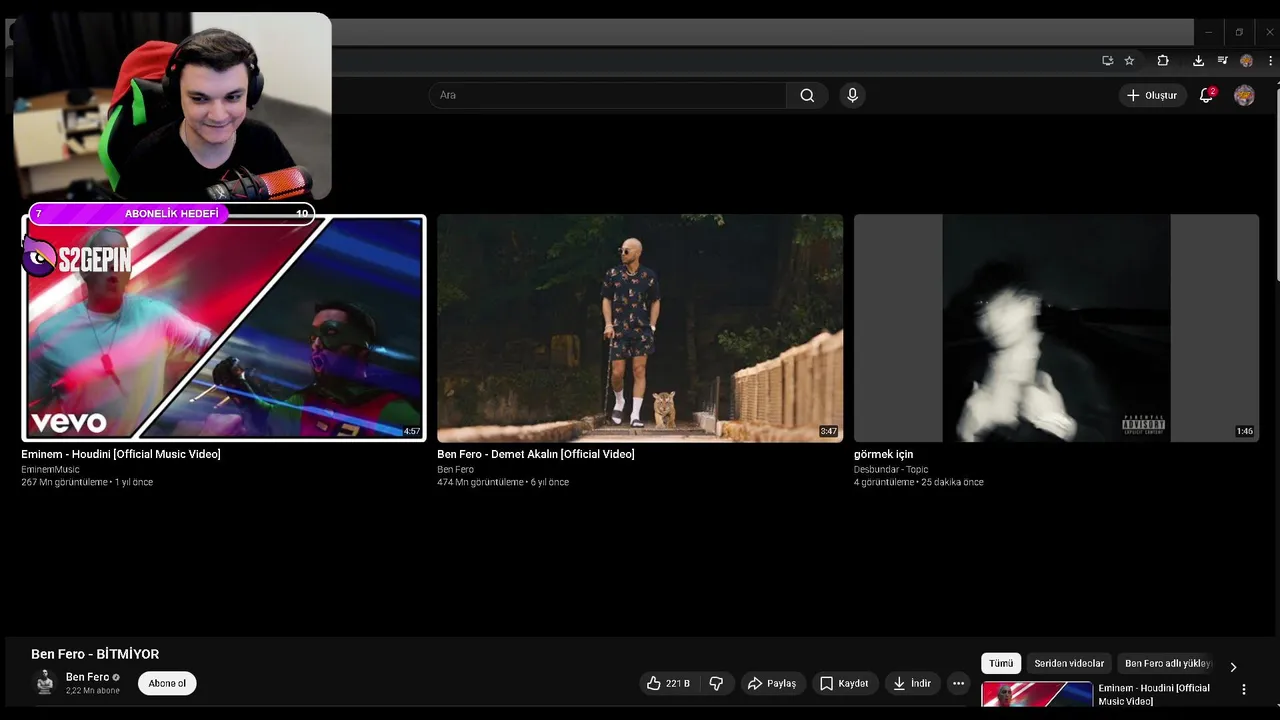1280x720 pixels.
Task: Click the 267 Mn görüntüleme view count
Action: pyautogui.click(x=64, y=482)
